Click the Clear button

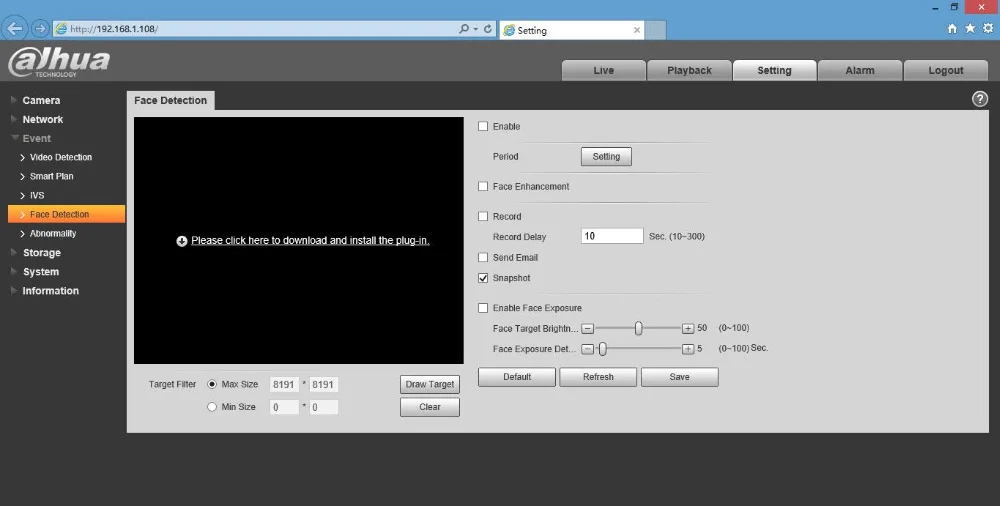point(430,407)
